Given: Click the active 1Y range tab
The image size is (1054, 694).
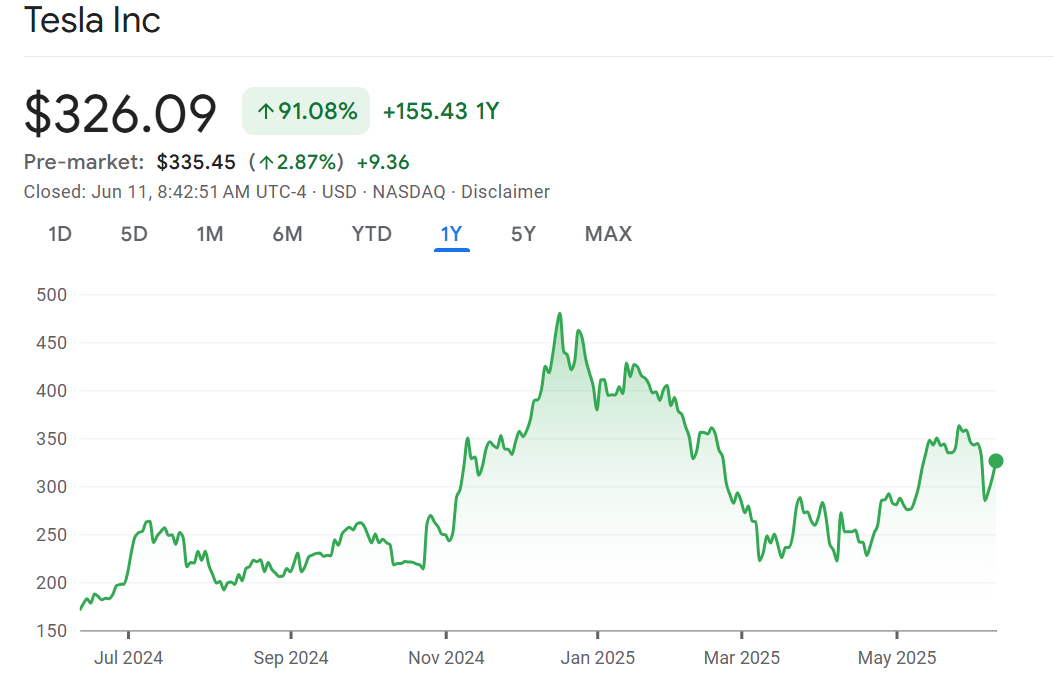Looking at the screenshot, I should pos(451,234).
